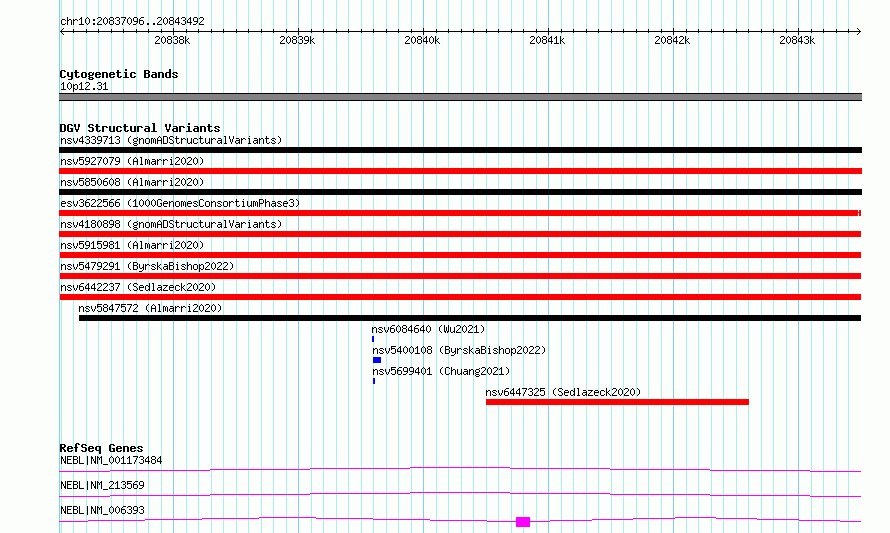
Task: Select the nsv5915981 (Almarri2020) label
Action: point(132,245)
